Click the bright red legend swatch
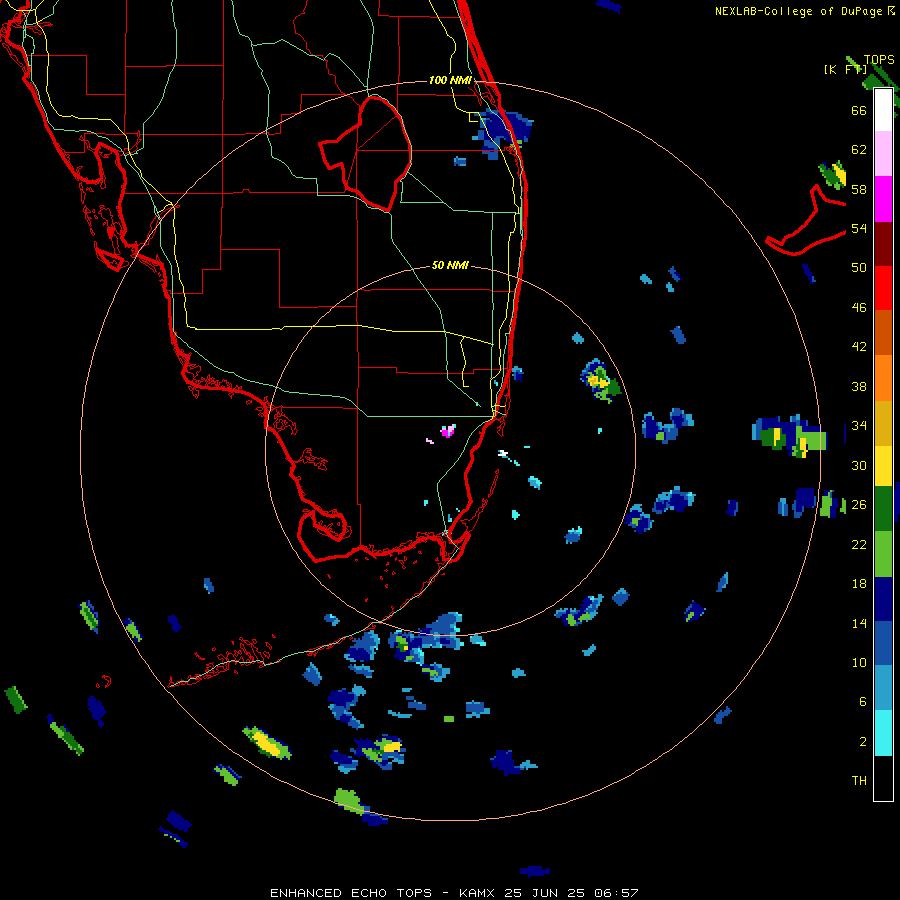The height and width of the screenshot is (900, 900). tap(883, 288)
